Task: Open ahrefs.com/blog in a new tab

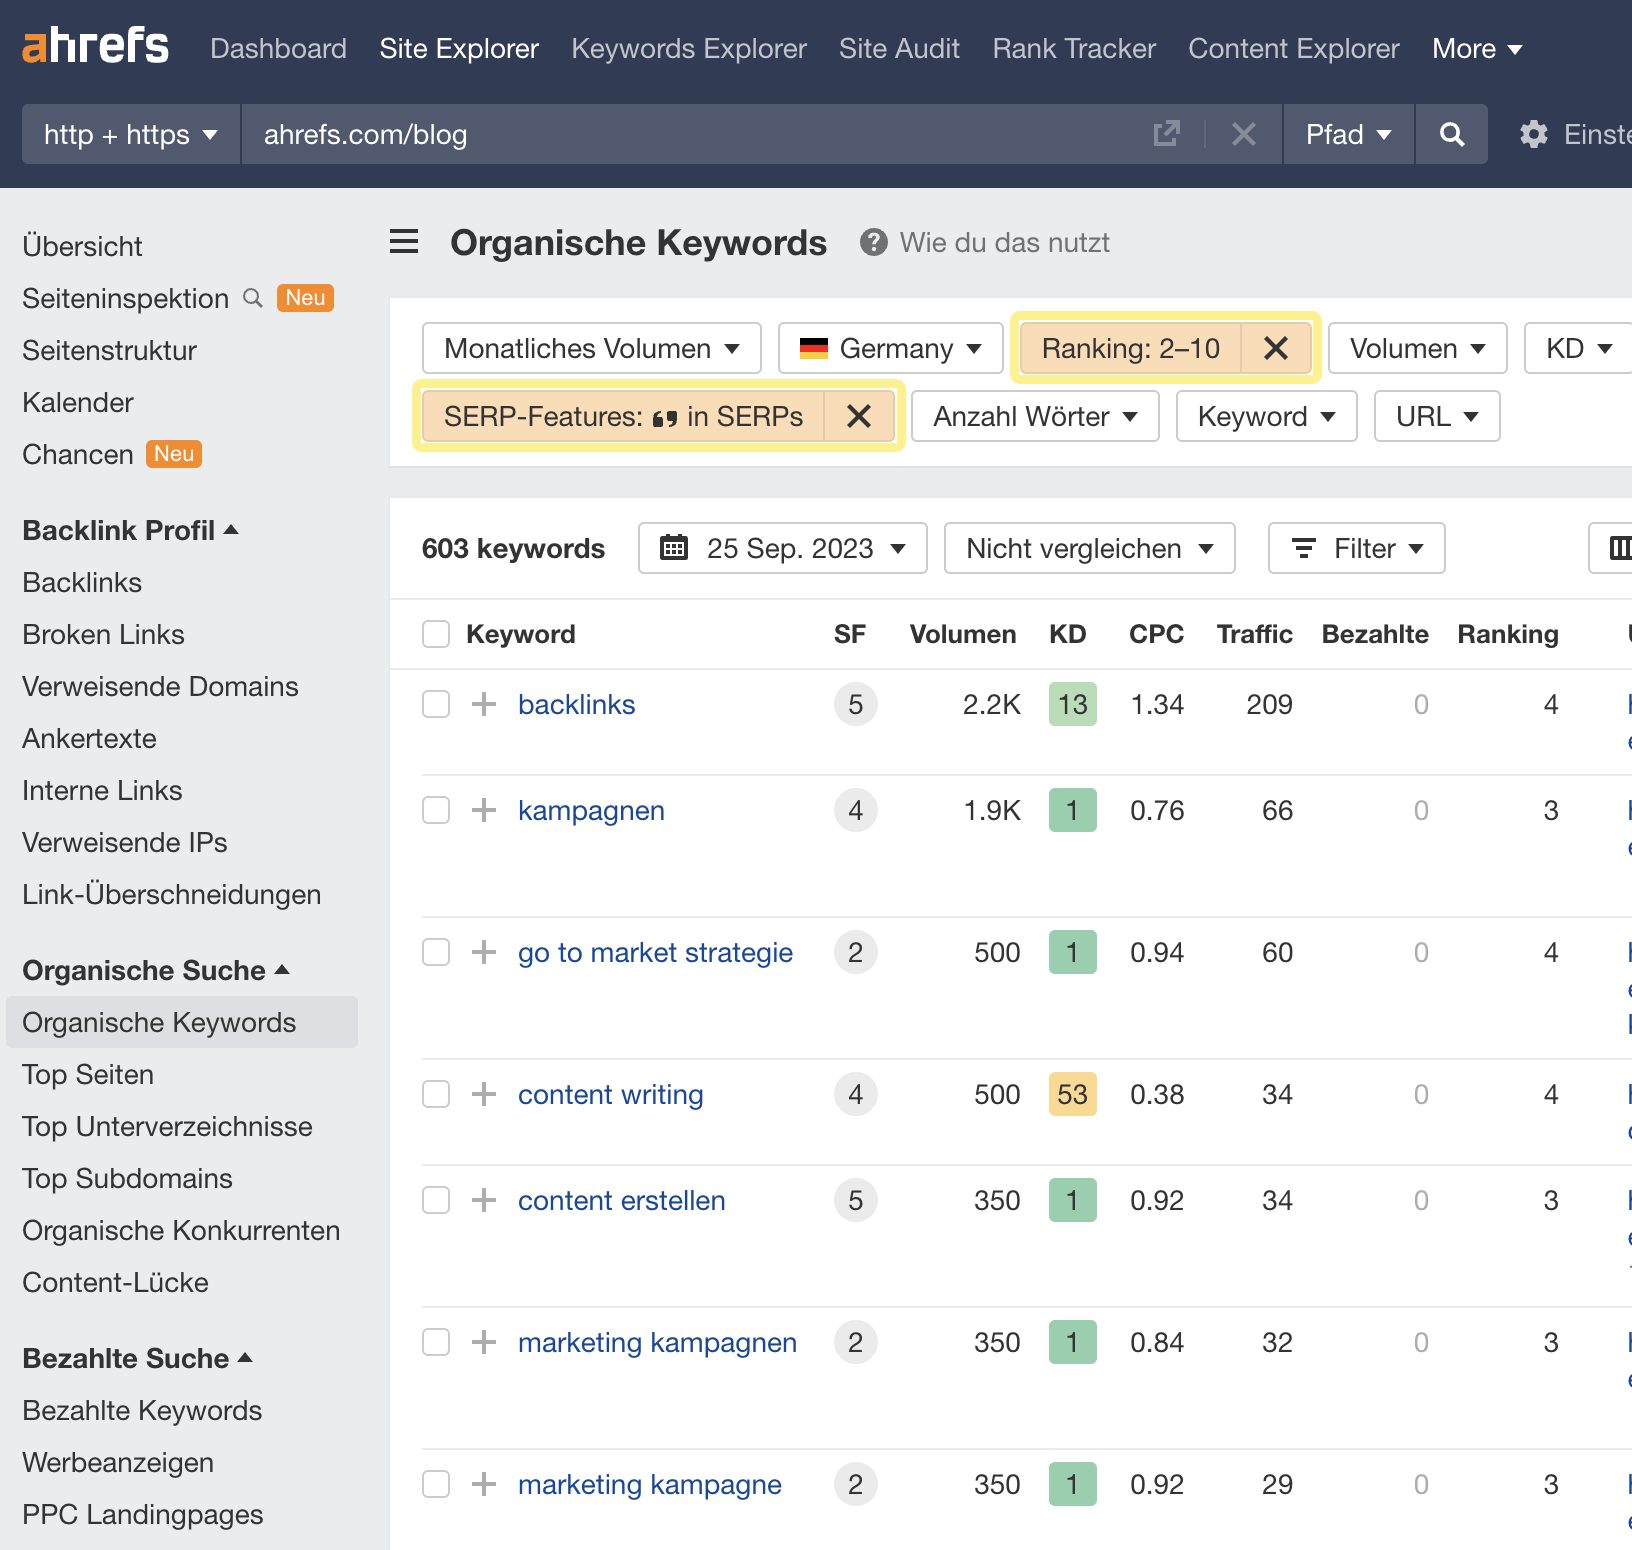Action: (x=1167, y=133)
